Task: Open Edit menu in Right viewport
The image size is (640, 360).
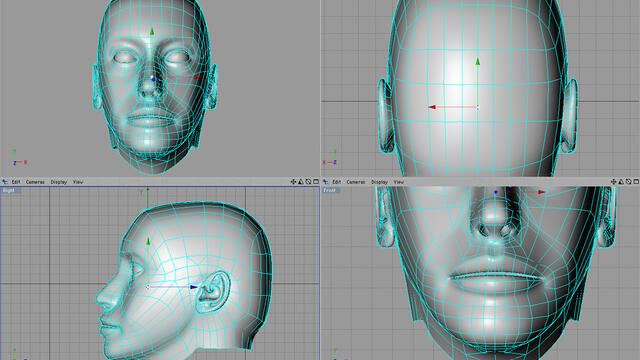Action: click(x=16, y=182)
